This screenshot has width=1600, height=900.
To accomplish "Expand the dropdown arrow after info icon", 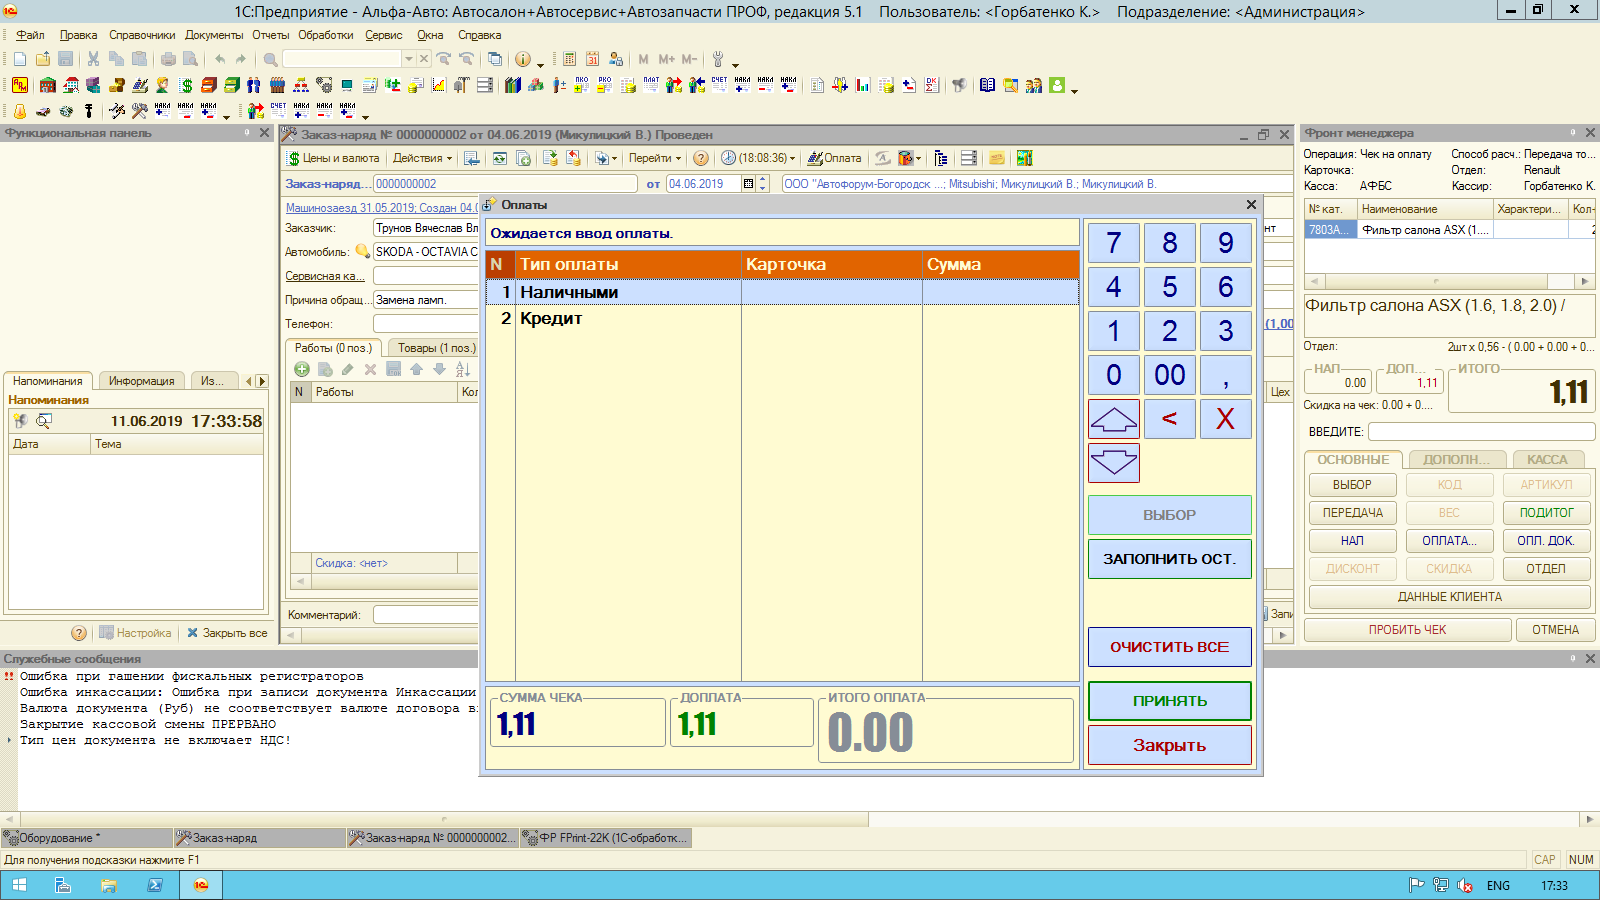I will pos(541,64).
